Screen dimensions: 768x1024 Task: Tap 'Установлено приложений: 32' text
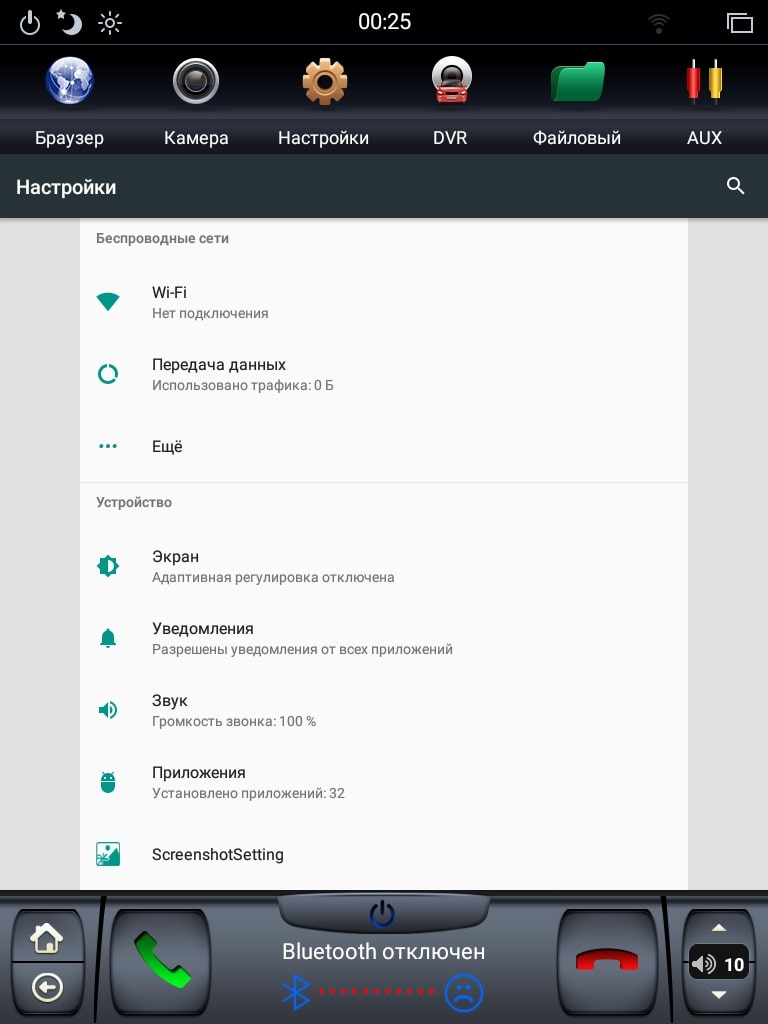tap(248, 793)
